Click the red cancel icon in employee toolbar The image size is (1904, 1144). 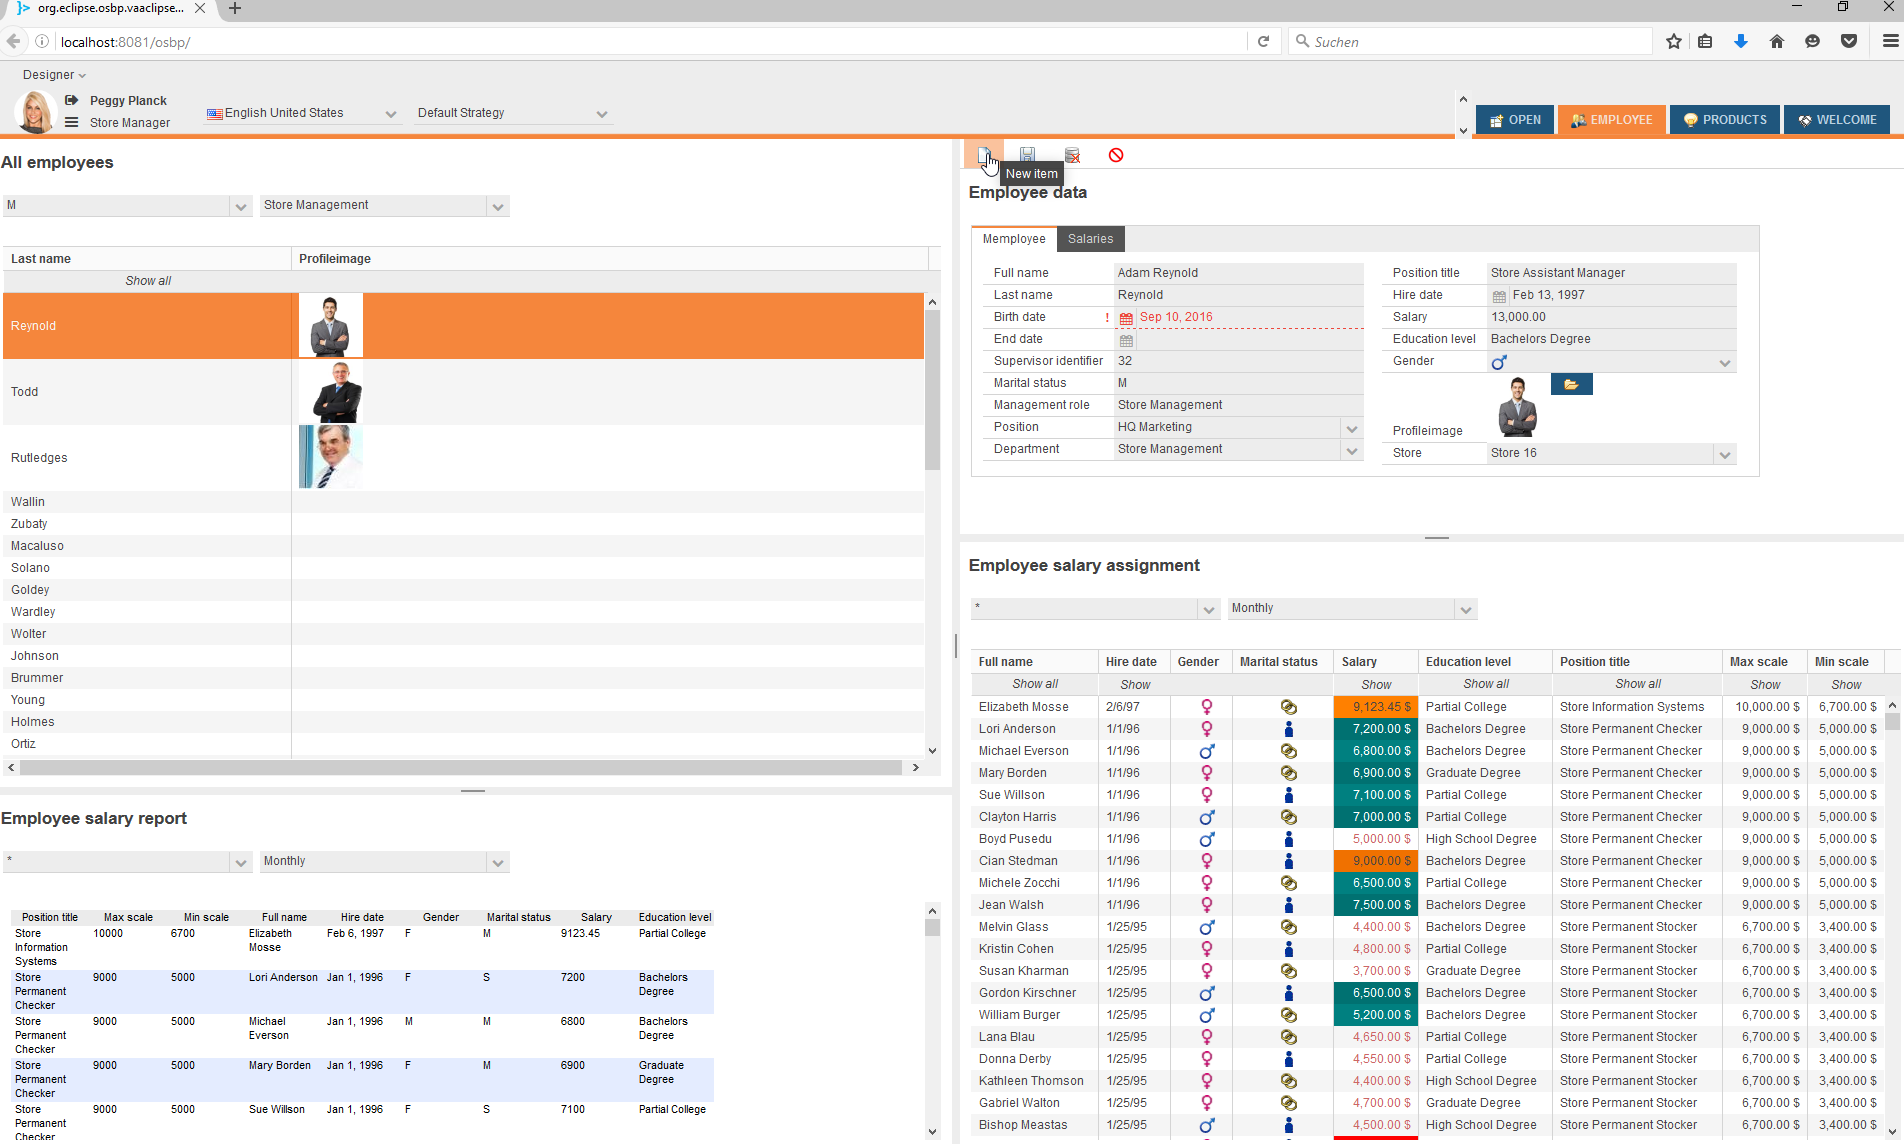coord(1116,155)
